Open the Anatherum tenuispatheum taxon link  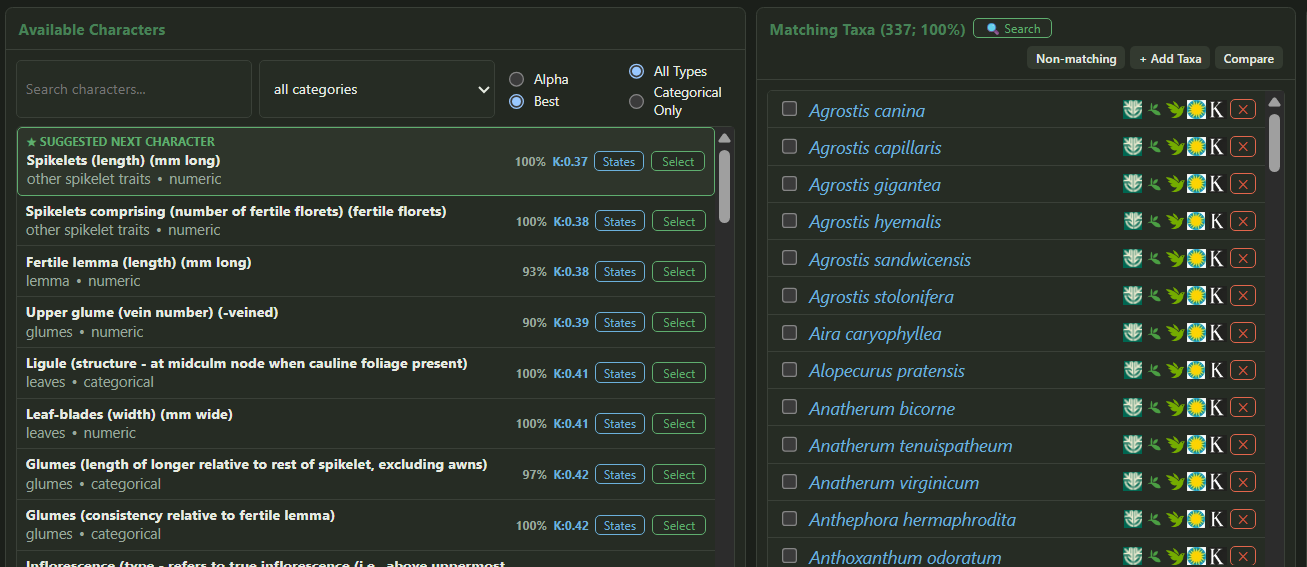[911, 446]
